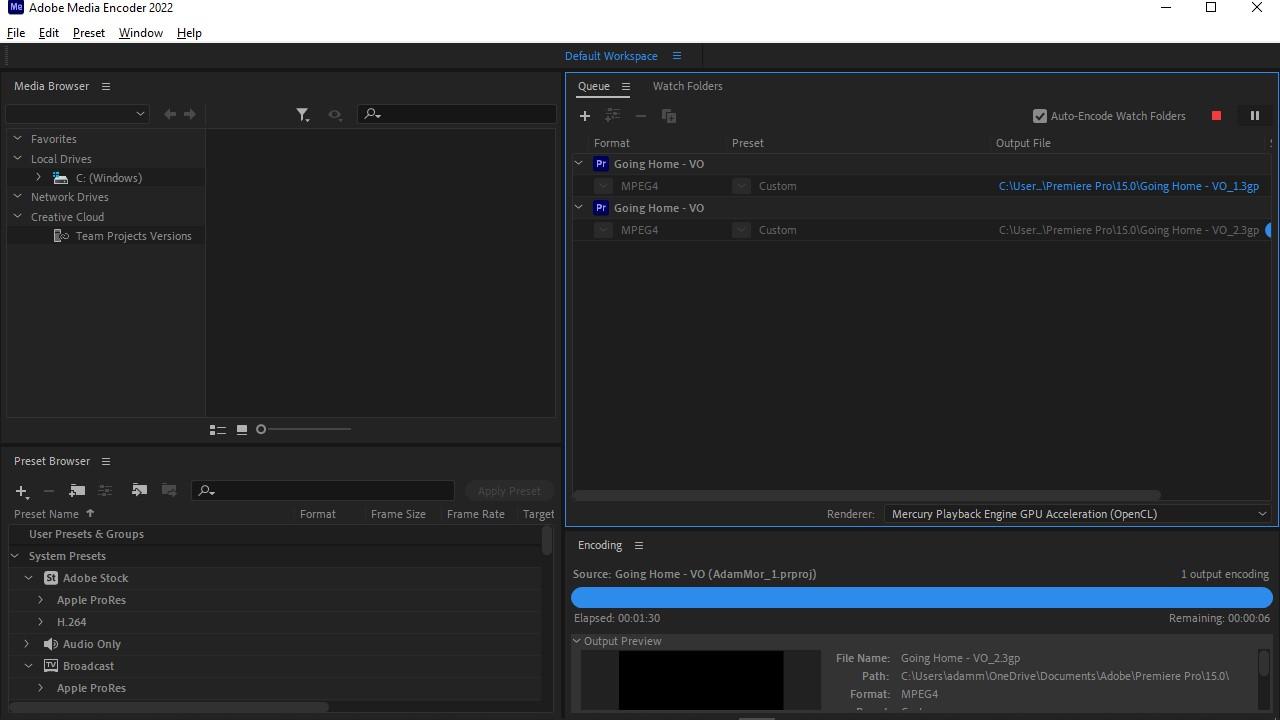
Task: Create a new preset group folder
Action: 77,490
